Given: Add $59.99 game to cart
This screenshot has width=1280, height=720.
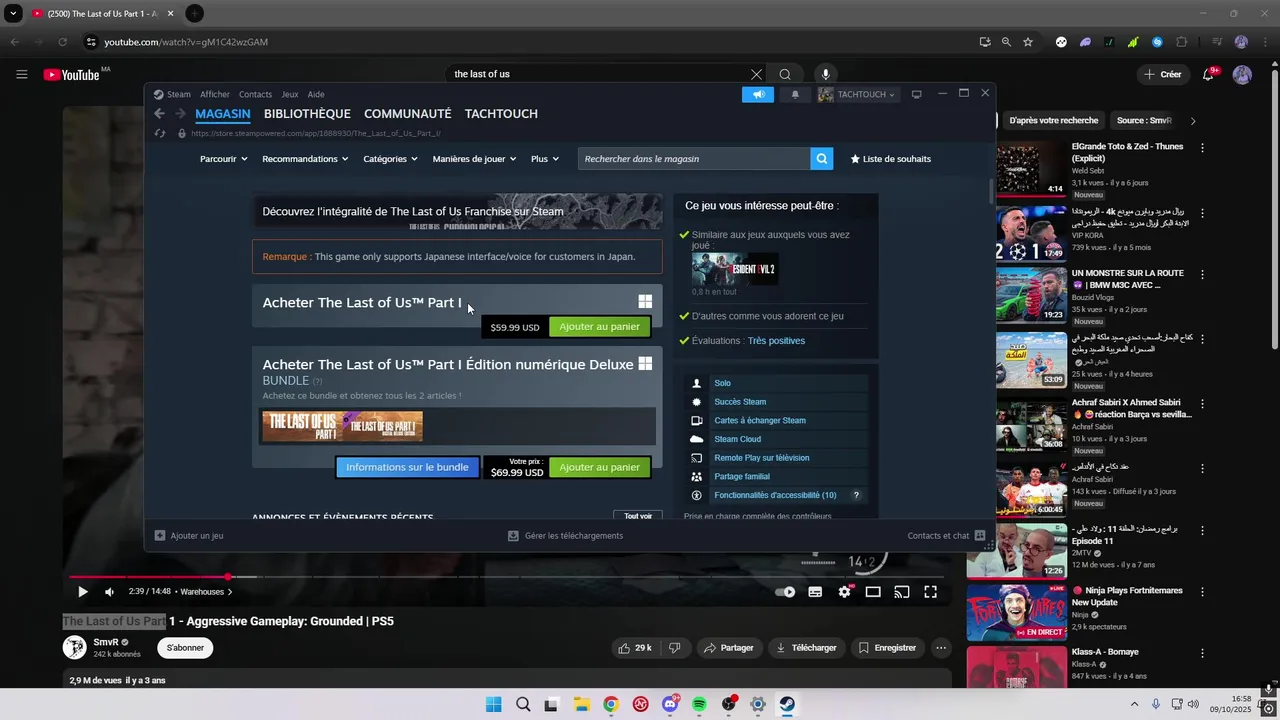Looking at the screenshot, I should 600,327.
